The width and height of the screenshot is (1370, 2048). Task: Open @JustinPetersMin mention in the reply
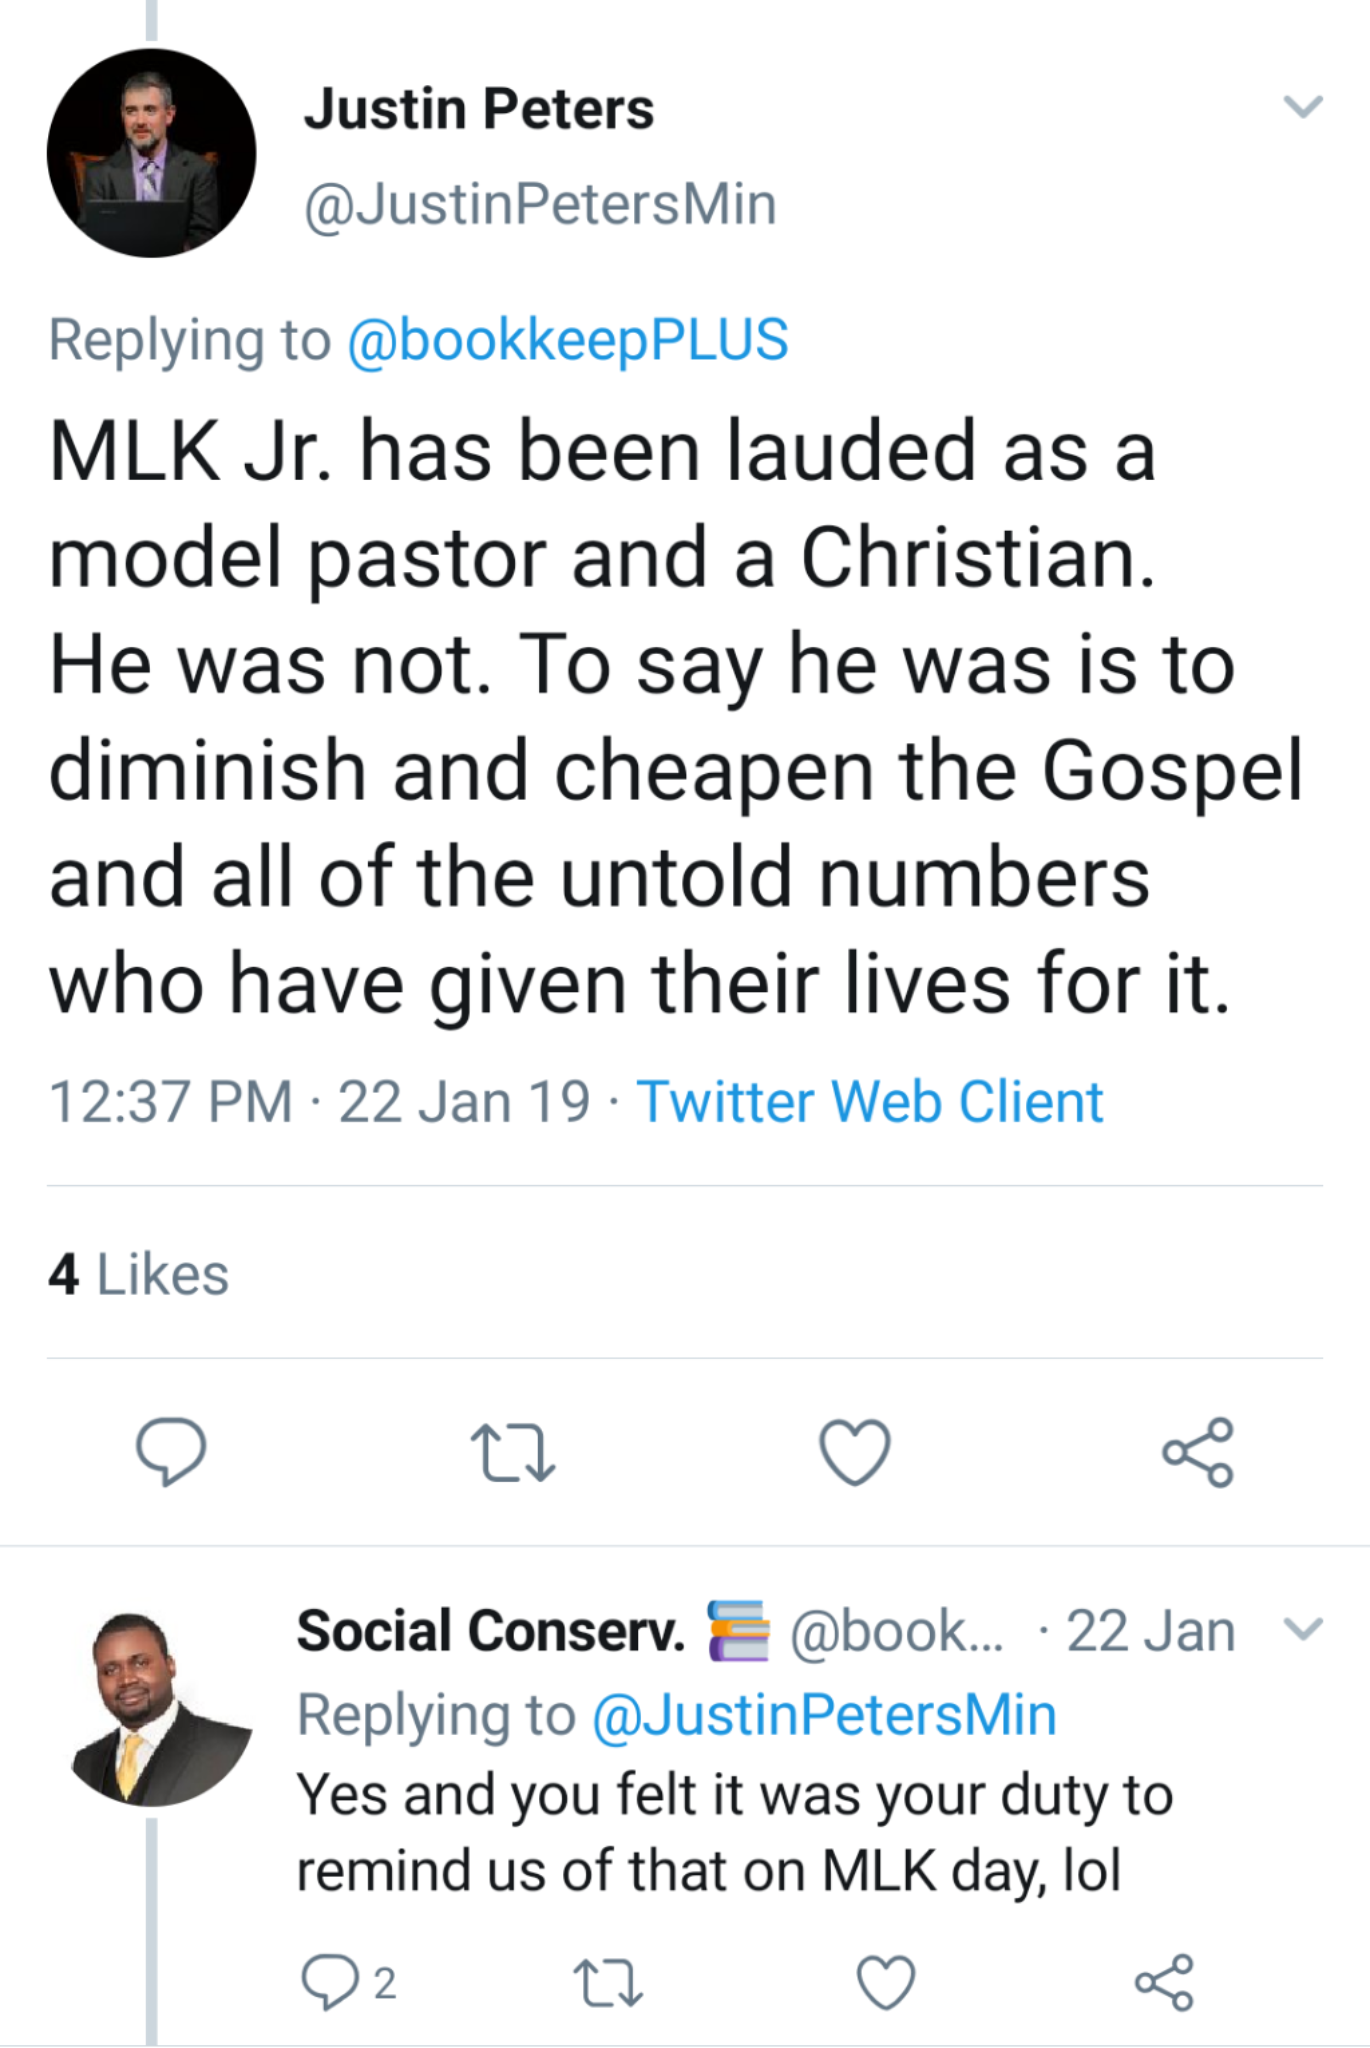pyautogui.click(x=824, y=1714)
